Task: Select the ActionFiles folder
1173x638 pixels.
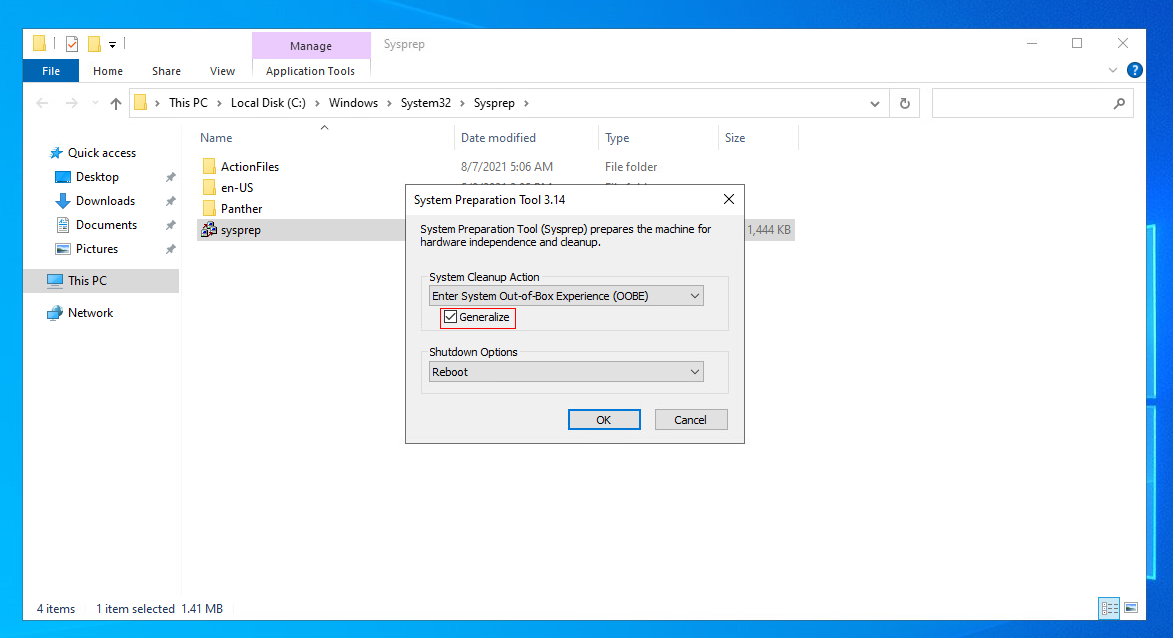Action: 250,167
